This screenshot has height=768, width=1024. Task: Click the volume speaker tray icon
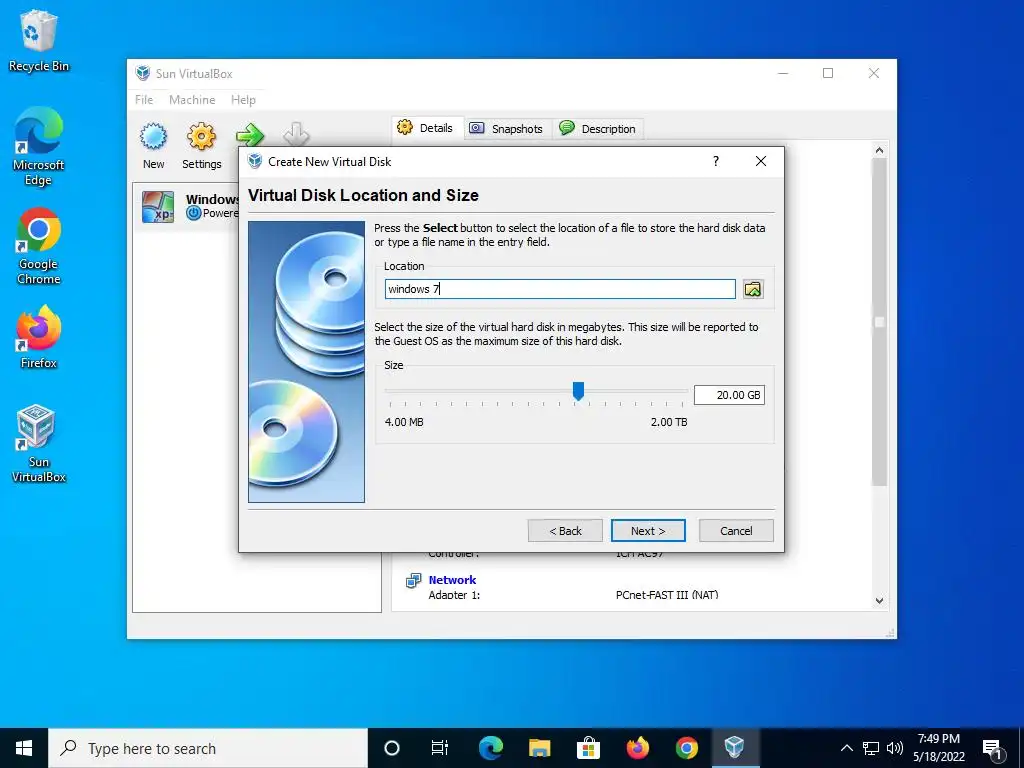point(895,748)
